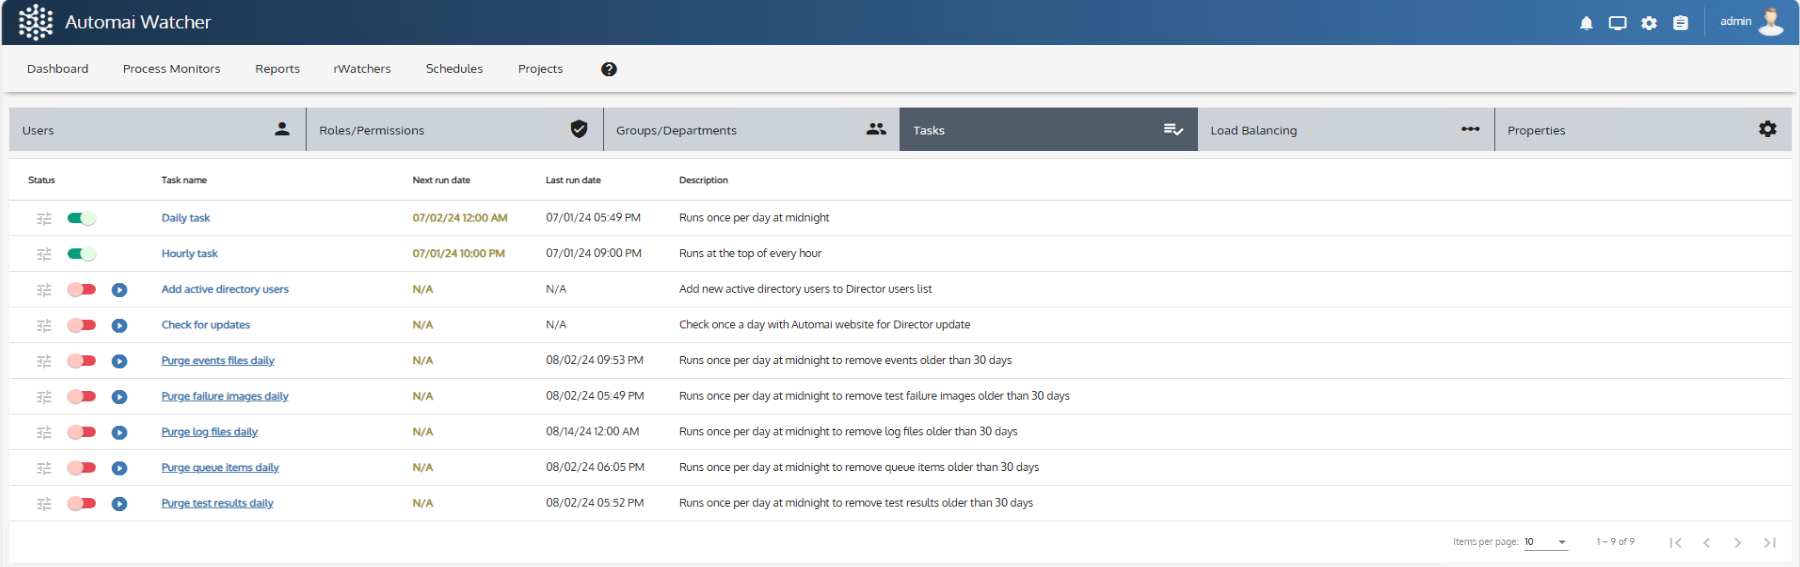This screenshot has height=567, width=1800.
Task: Open the Projects menu
Action: tap(540, 69)
